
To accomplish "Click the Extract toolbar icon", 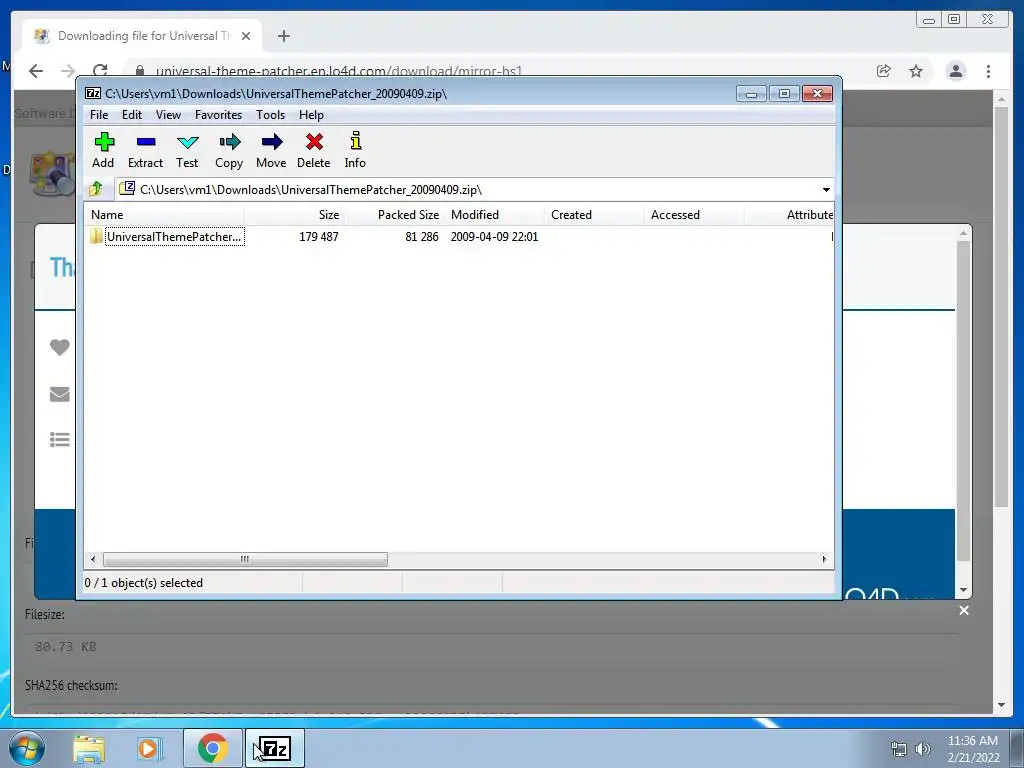I will [145, 150].
